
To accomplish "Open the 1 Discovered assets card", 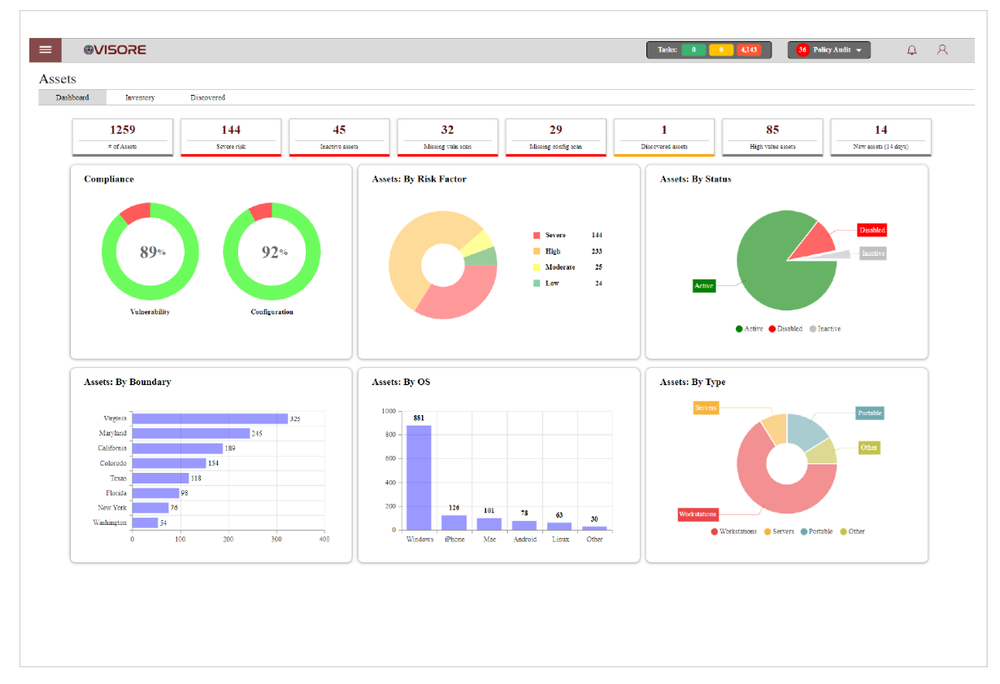I will pyautogui.click(x=664, y=137).
